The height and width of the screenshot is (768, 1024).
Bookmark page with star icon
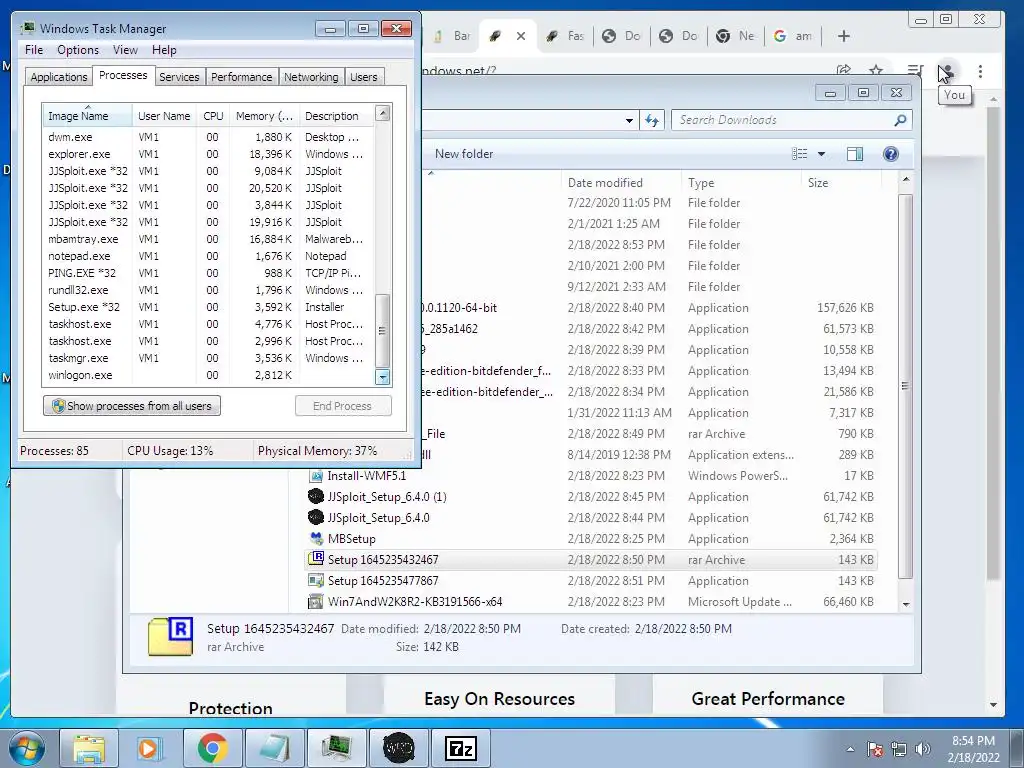pos(876,71)
